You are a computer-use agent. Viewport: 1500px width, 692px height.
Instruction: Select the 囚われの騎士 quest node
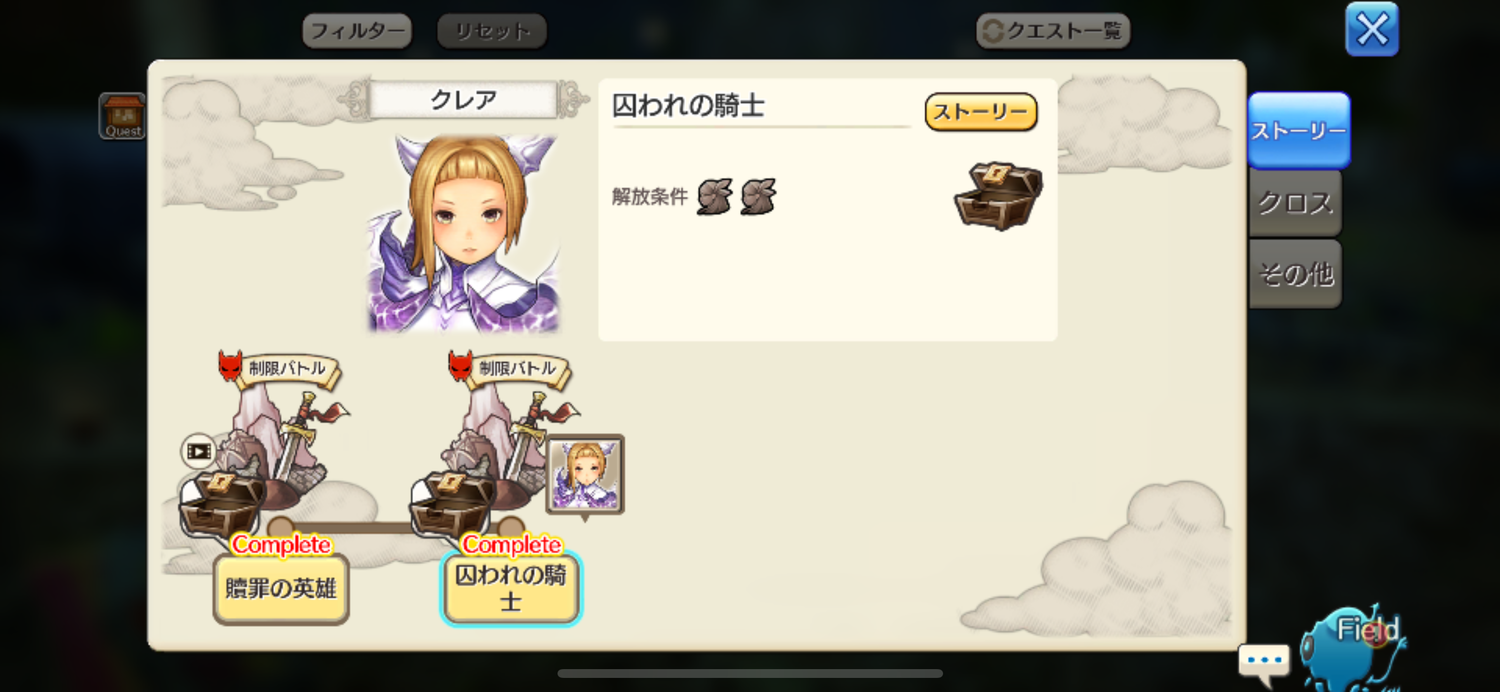point(511,589)
